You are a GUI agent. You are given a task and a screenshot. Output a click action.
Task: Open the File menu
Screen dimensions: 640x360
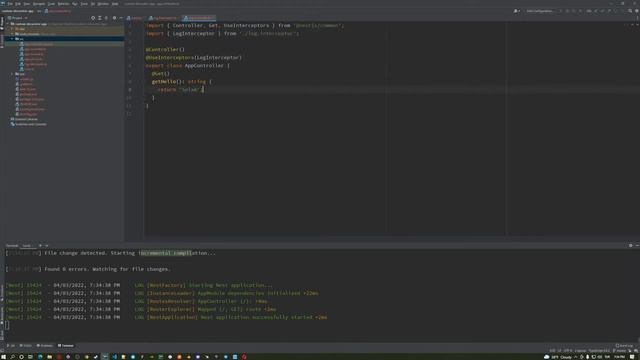click(10, 4)
